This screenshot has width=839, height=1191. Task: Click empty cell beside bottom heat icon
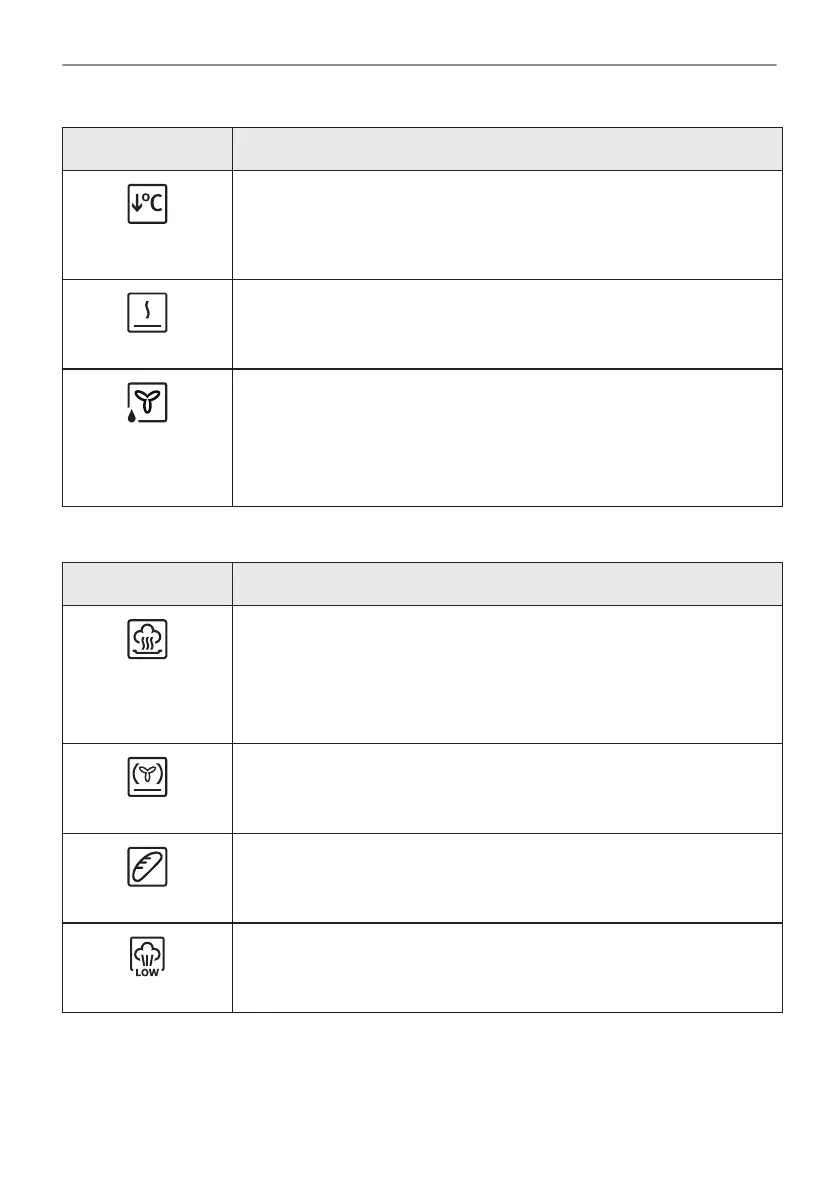[x=506, y=323]
